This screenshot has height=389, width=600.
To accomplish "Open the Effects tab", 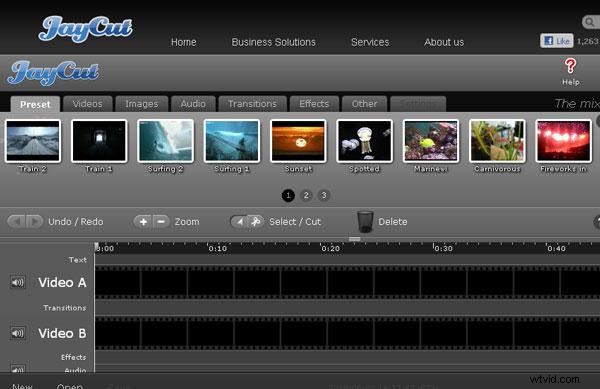I will [x=314, y=104].
